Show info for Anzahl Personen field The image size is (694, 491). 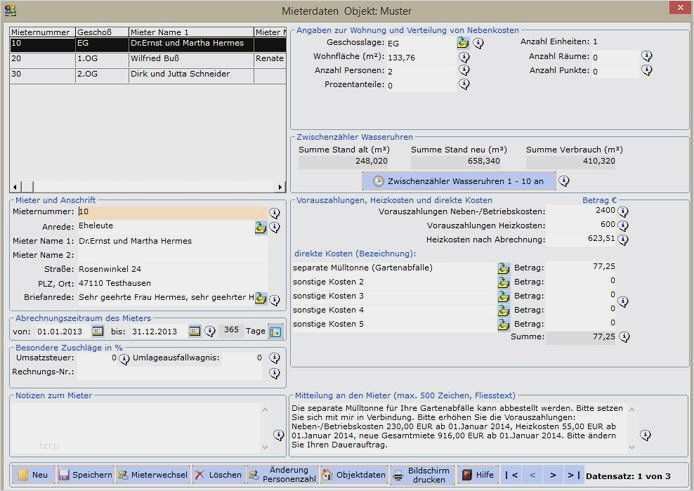[464, 70]
